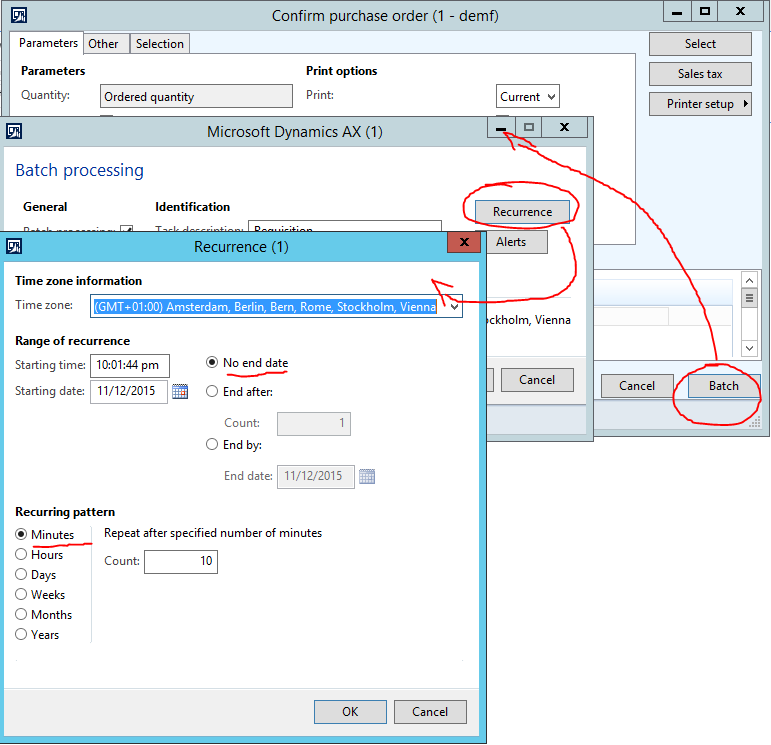The image size is (771, 745).
Task: Maximize the Confirm purchase order window
Action: pyautogui.click(x=705, y=11)
